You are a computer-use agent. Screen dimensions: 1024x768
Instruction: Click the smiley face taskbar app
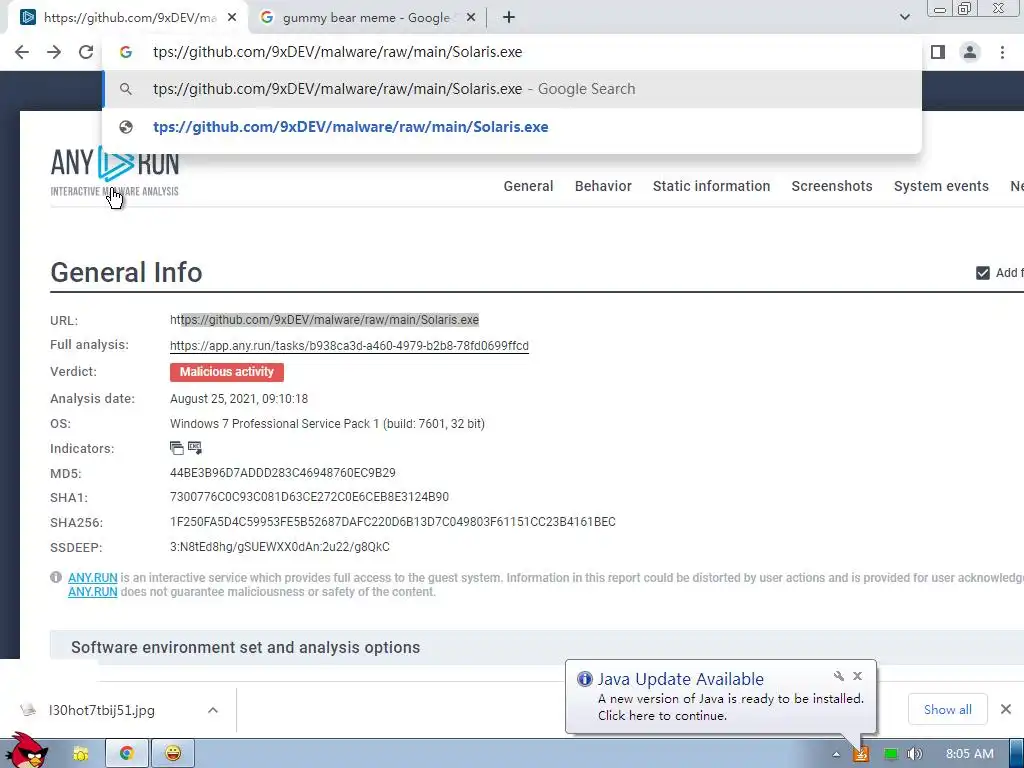pos(172,754)
